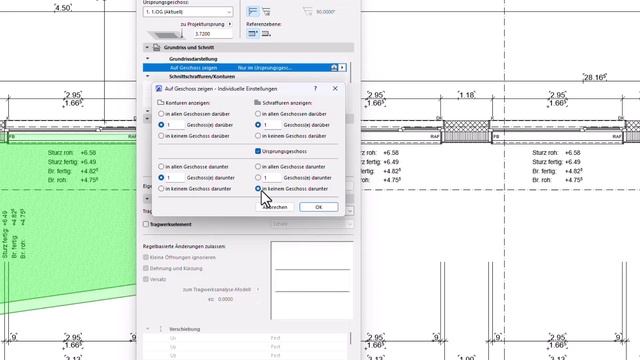Click the angle icon beside 90.0000°

coord(307,11)
